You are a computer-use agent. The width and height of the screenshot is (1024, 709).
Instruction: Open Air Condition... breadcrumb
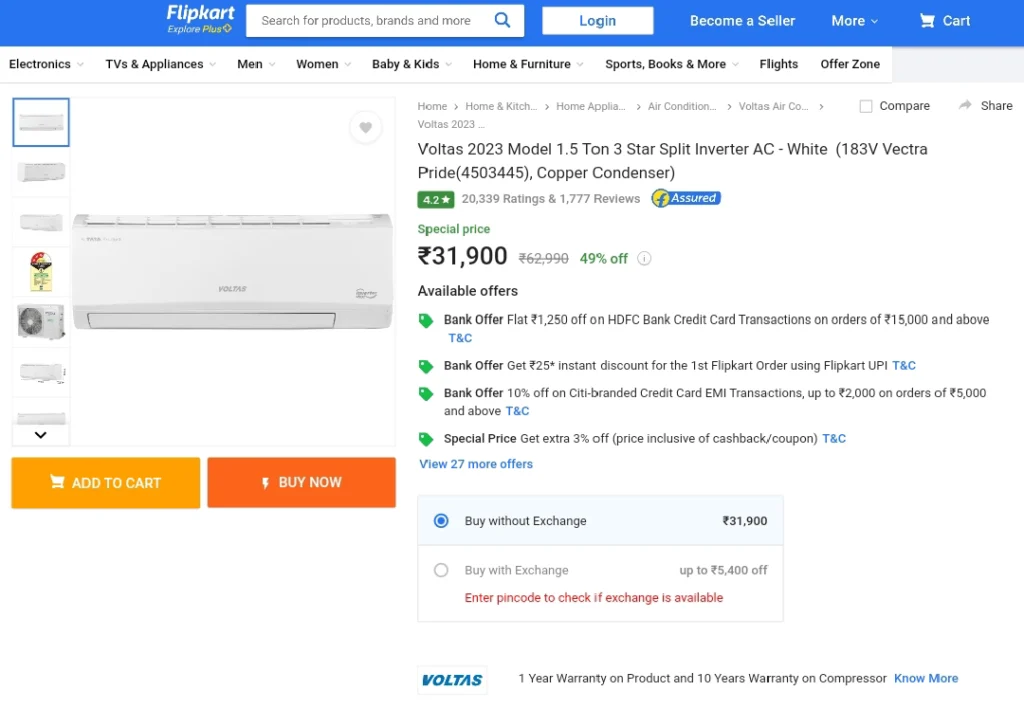[682, 106]
